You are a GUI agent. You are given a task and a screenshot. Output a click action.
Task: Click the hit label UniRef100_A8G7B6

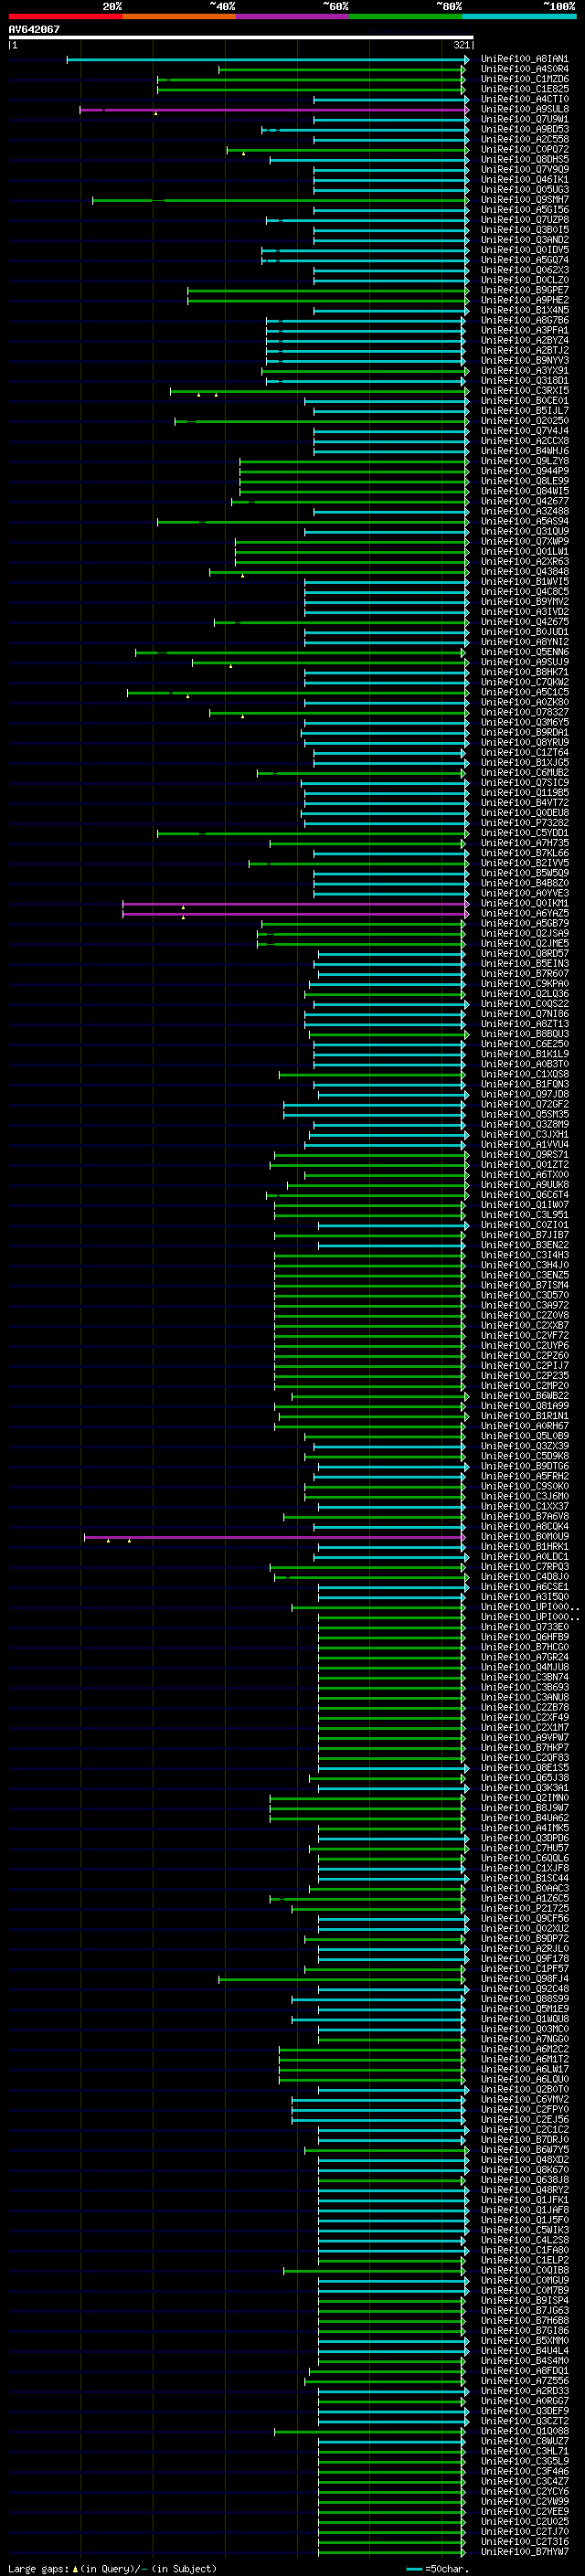tap(524, 320)
